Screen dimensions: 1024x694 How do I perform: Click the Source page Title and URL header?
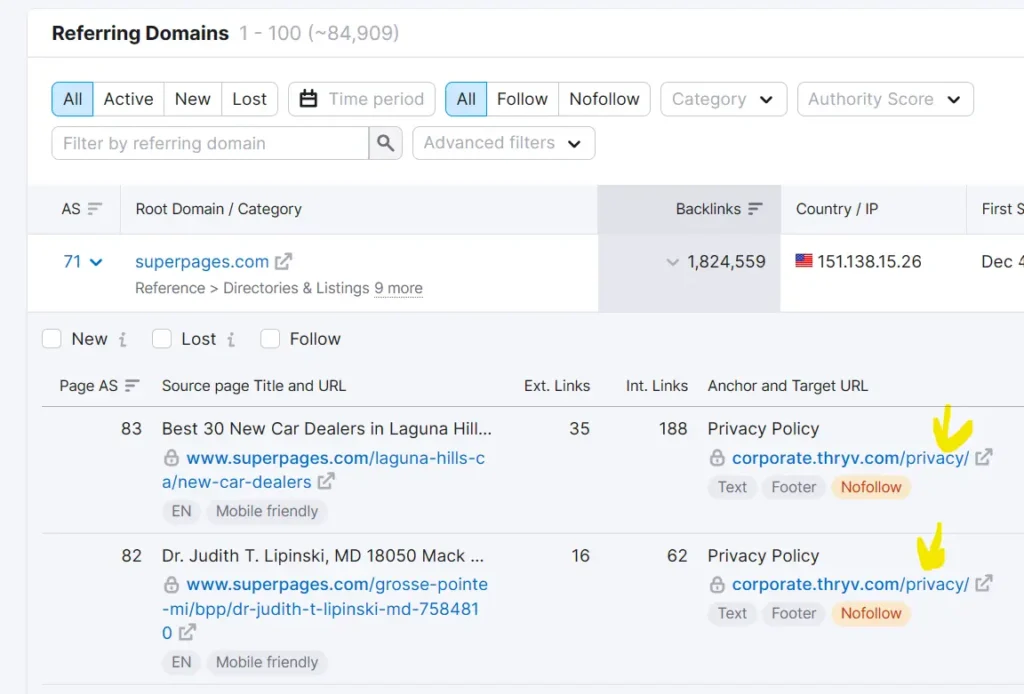(254, 386)
